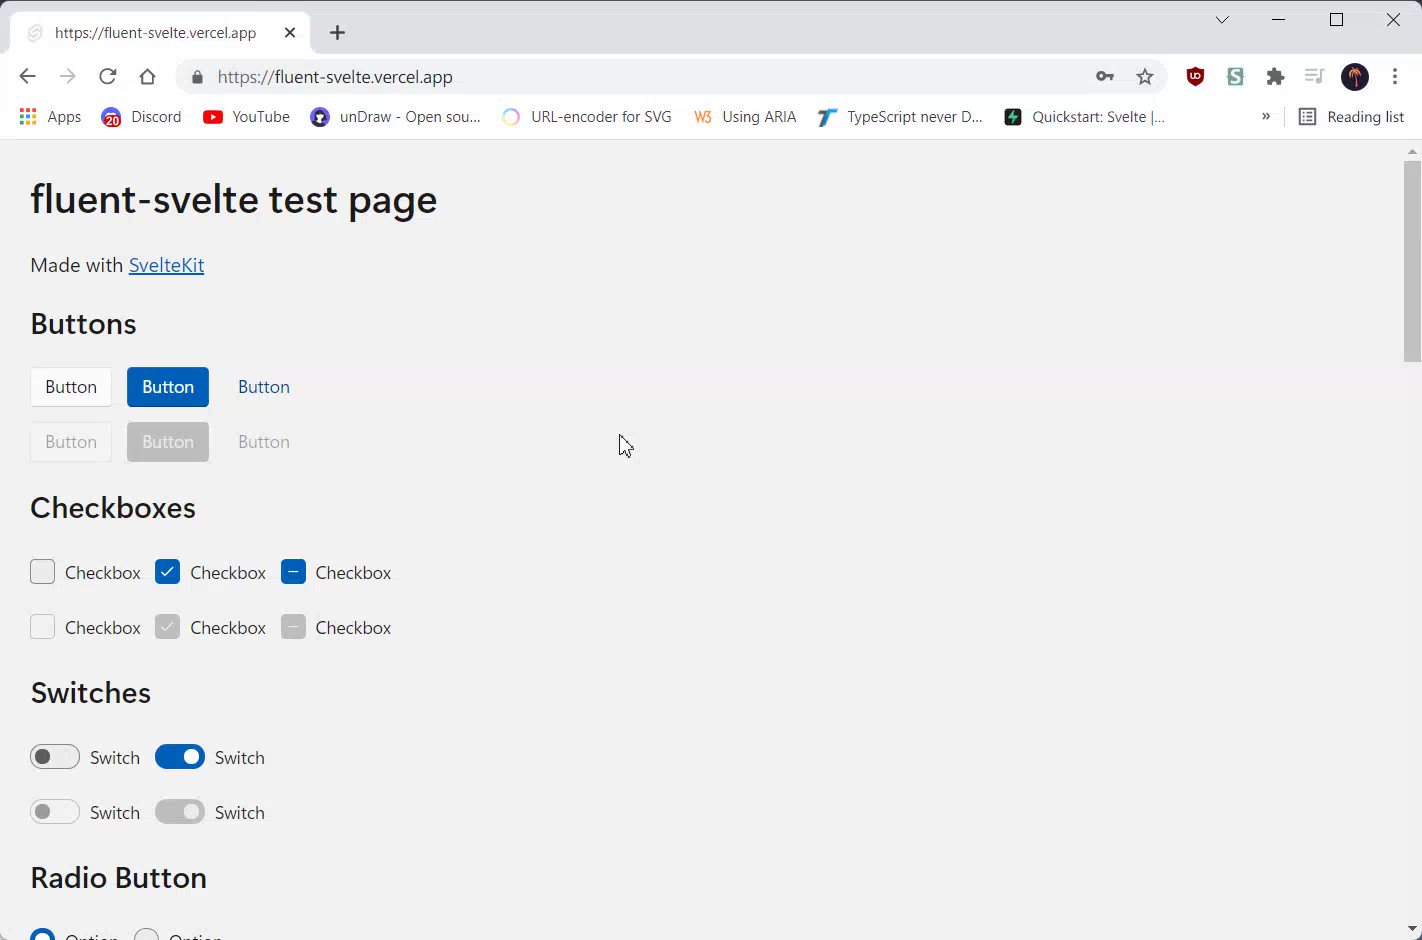Viewport: 1422px width, 940px height.
Task: Open the green S extension
Action: point(1235,77)
